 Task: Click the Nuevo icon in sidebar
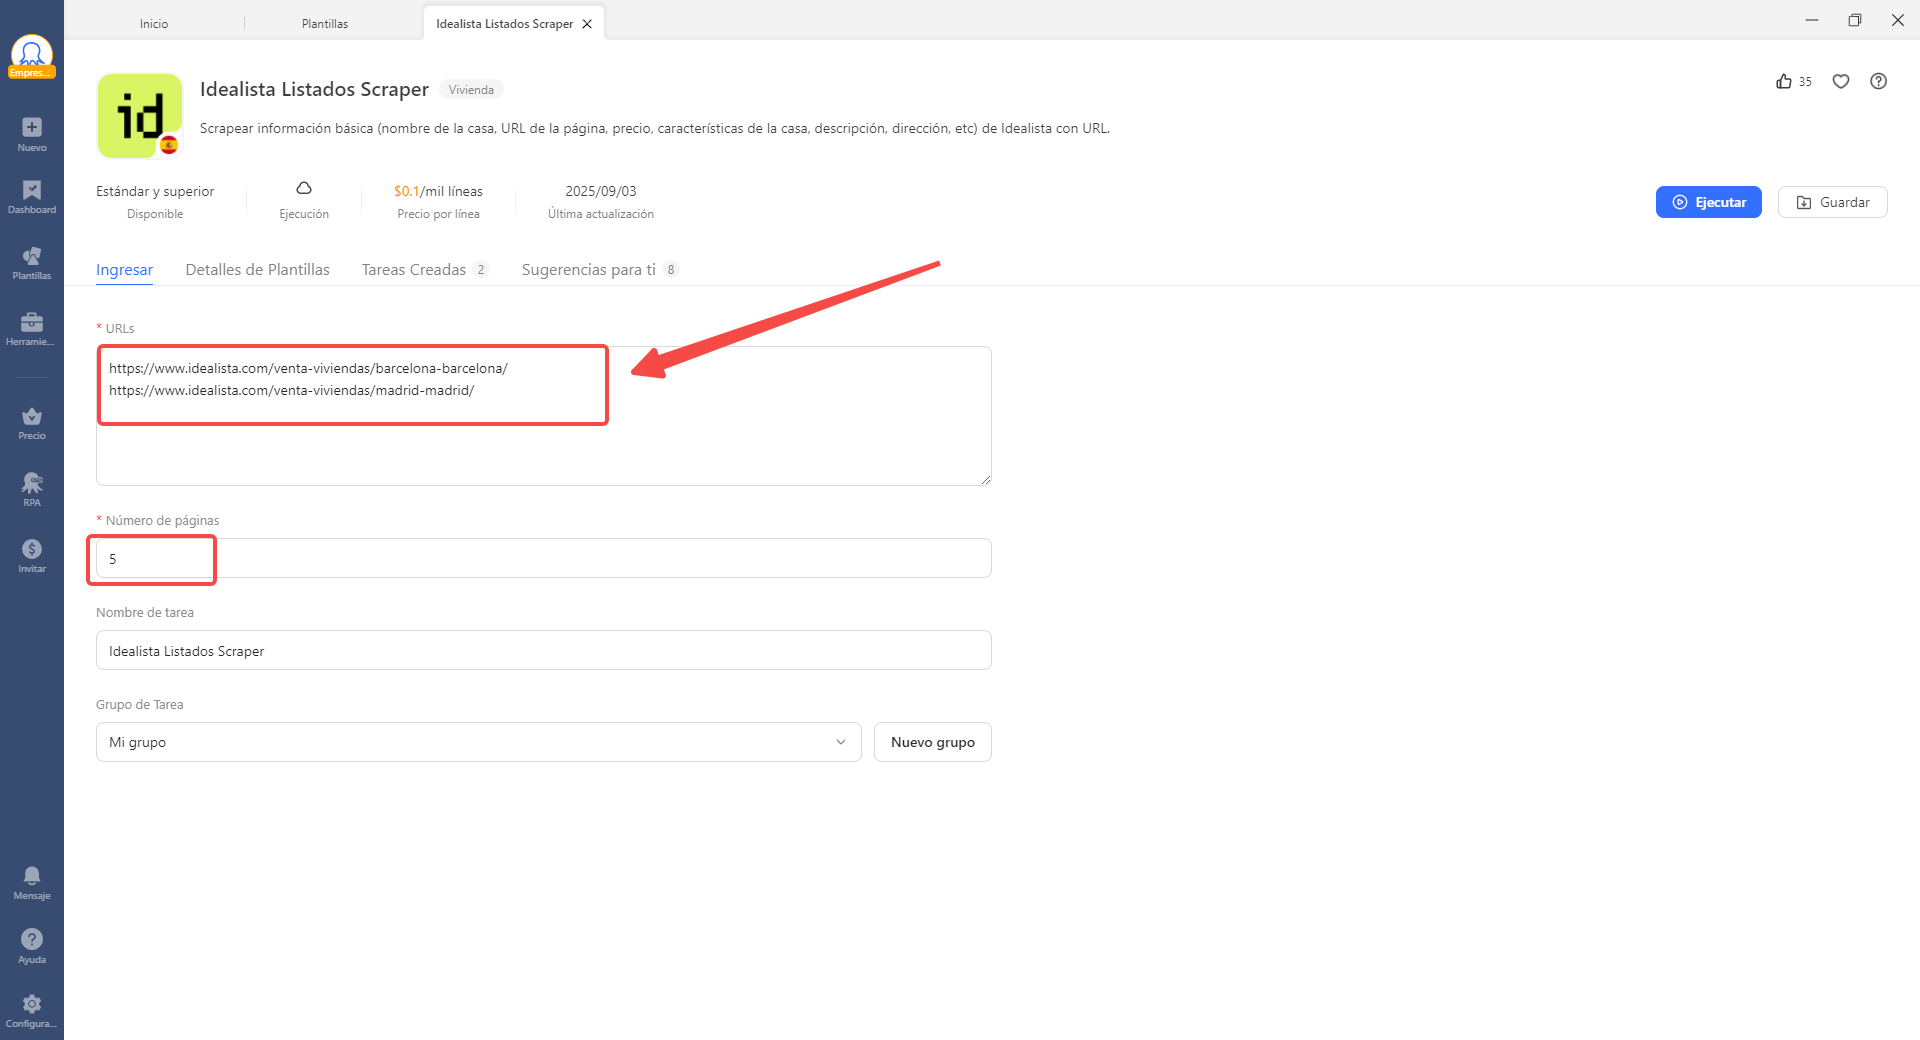click(x=32, y=128)
